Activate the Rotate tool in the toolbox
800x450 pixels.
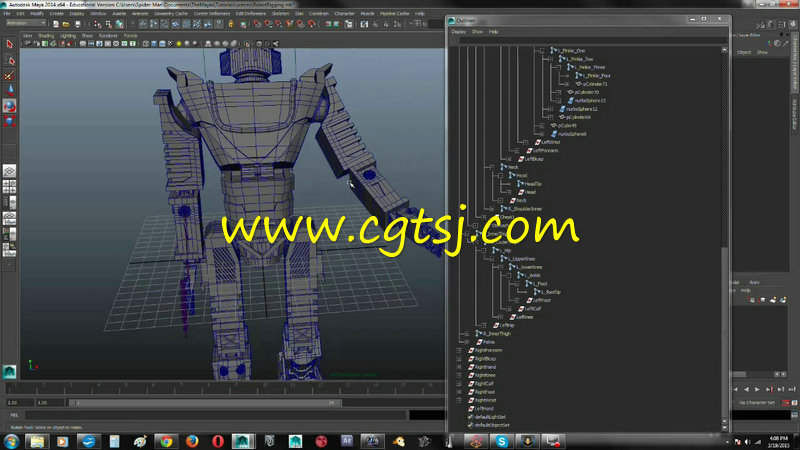pyautogui.click(x=9, y=106)
